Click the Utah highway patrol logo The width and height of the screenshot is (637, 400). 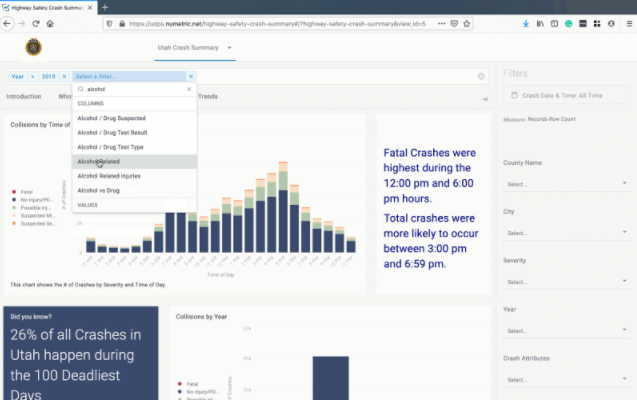click(x=33, y=47)
